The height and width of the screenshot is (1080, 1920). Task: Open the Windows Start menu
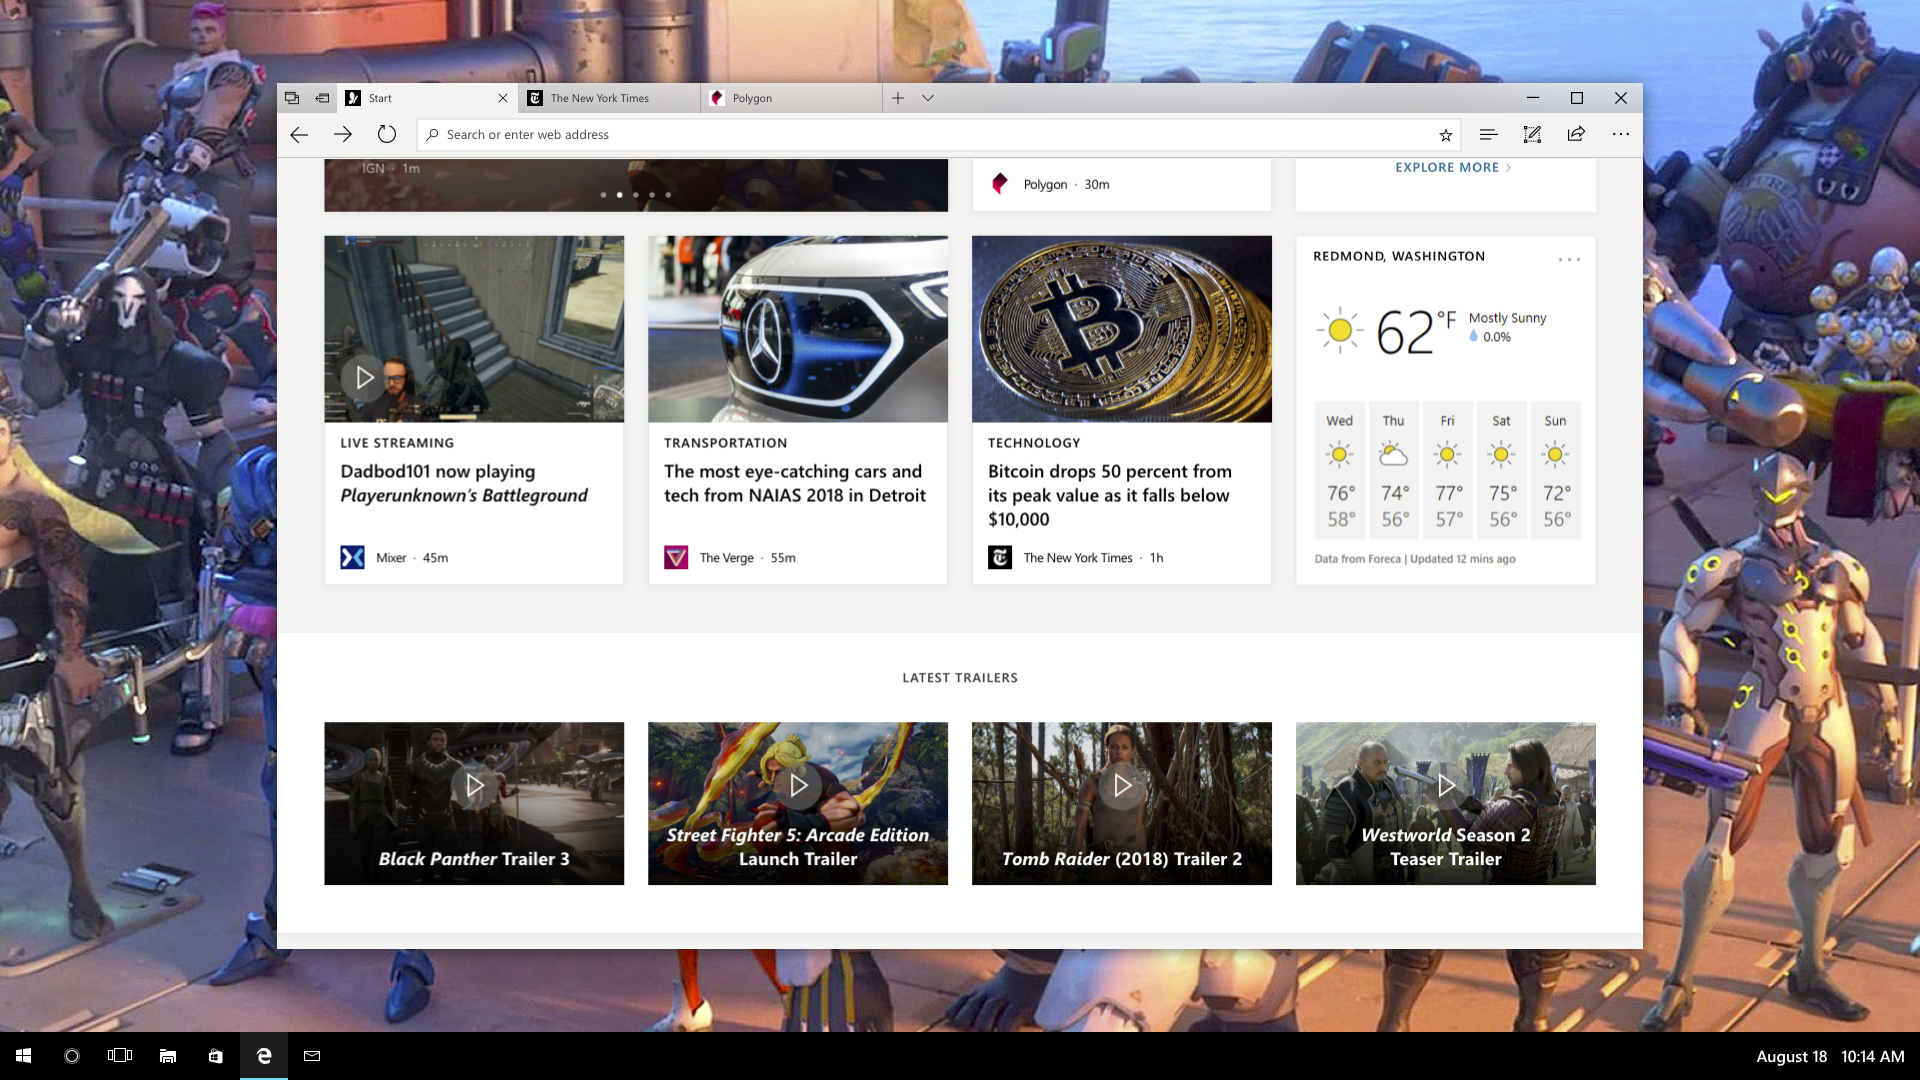click(24, 1056)
